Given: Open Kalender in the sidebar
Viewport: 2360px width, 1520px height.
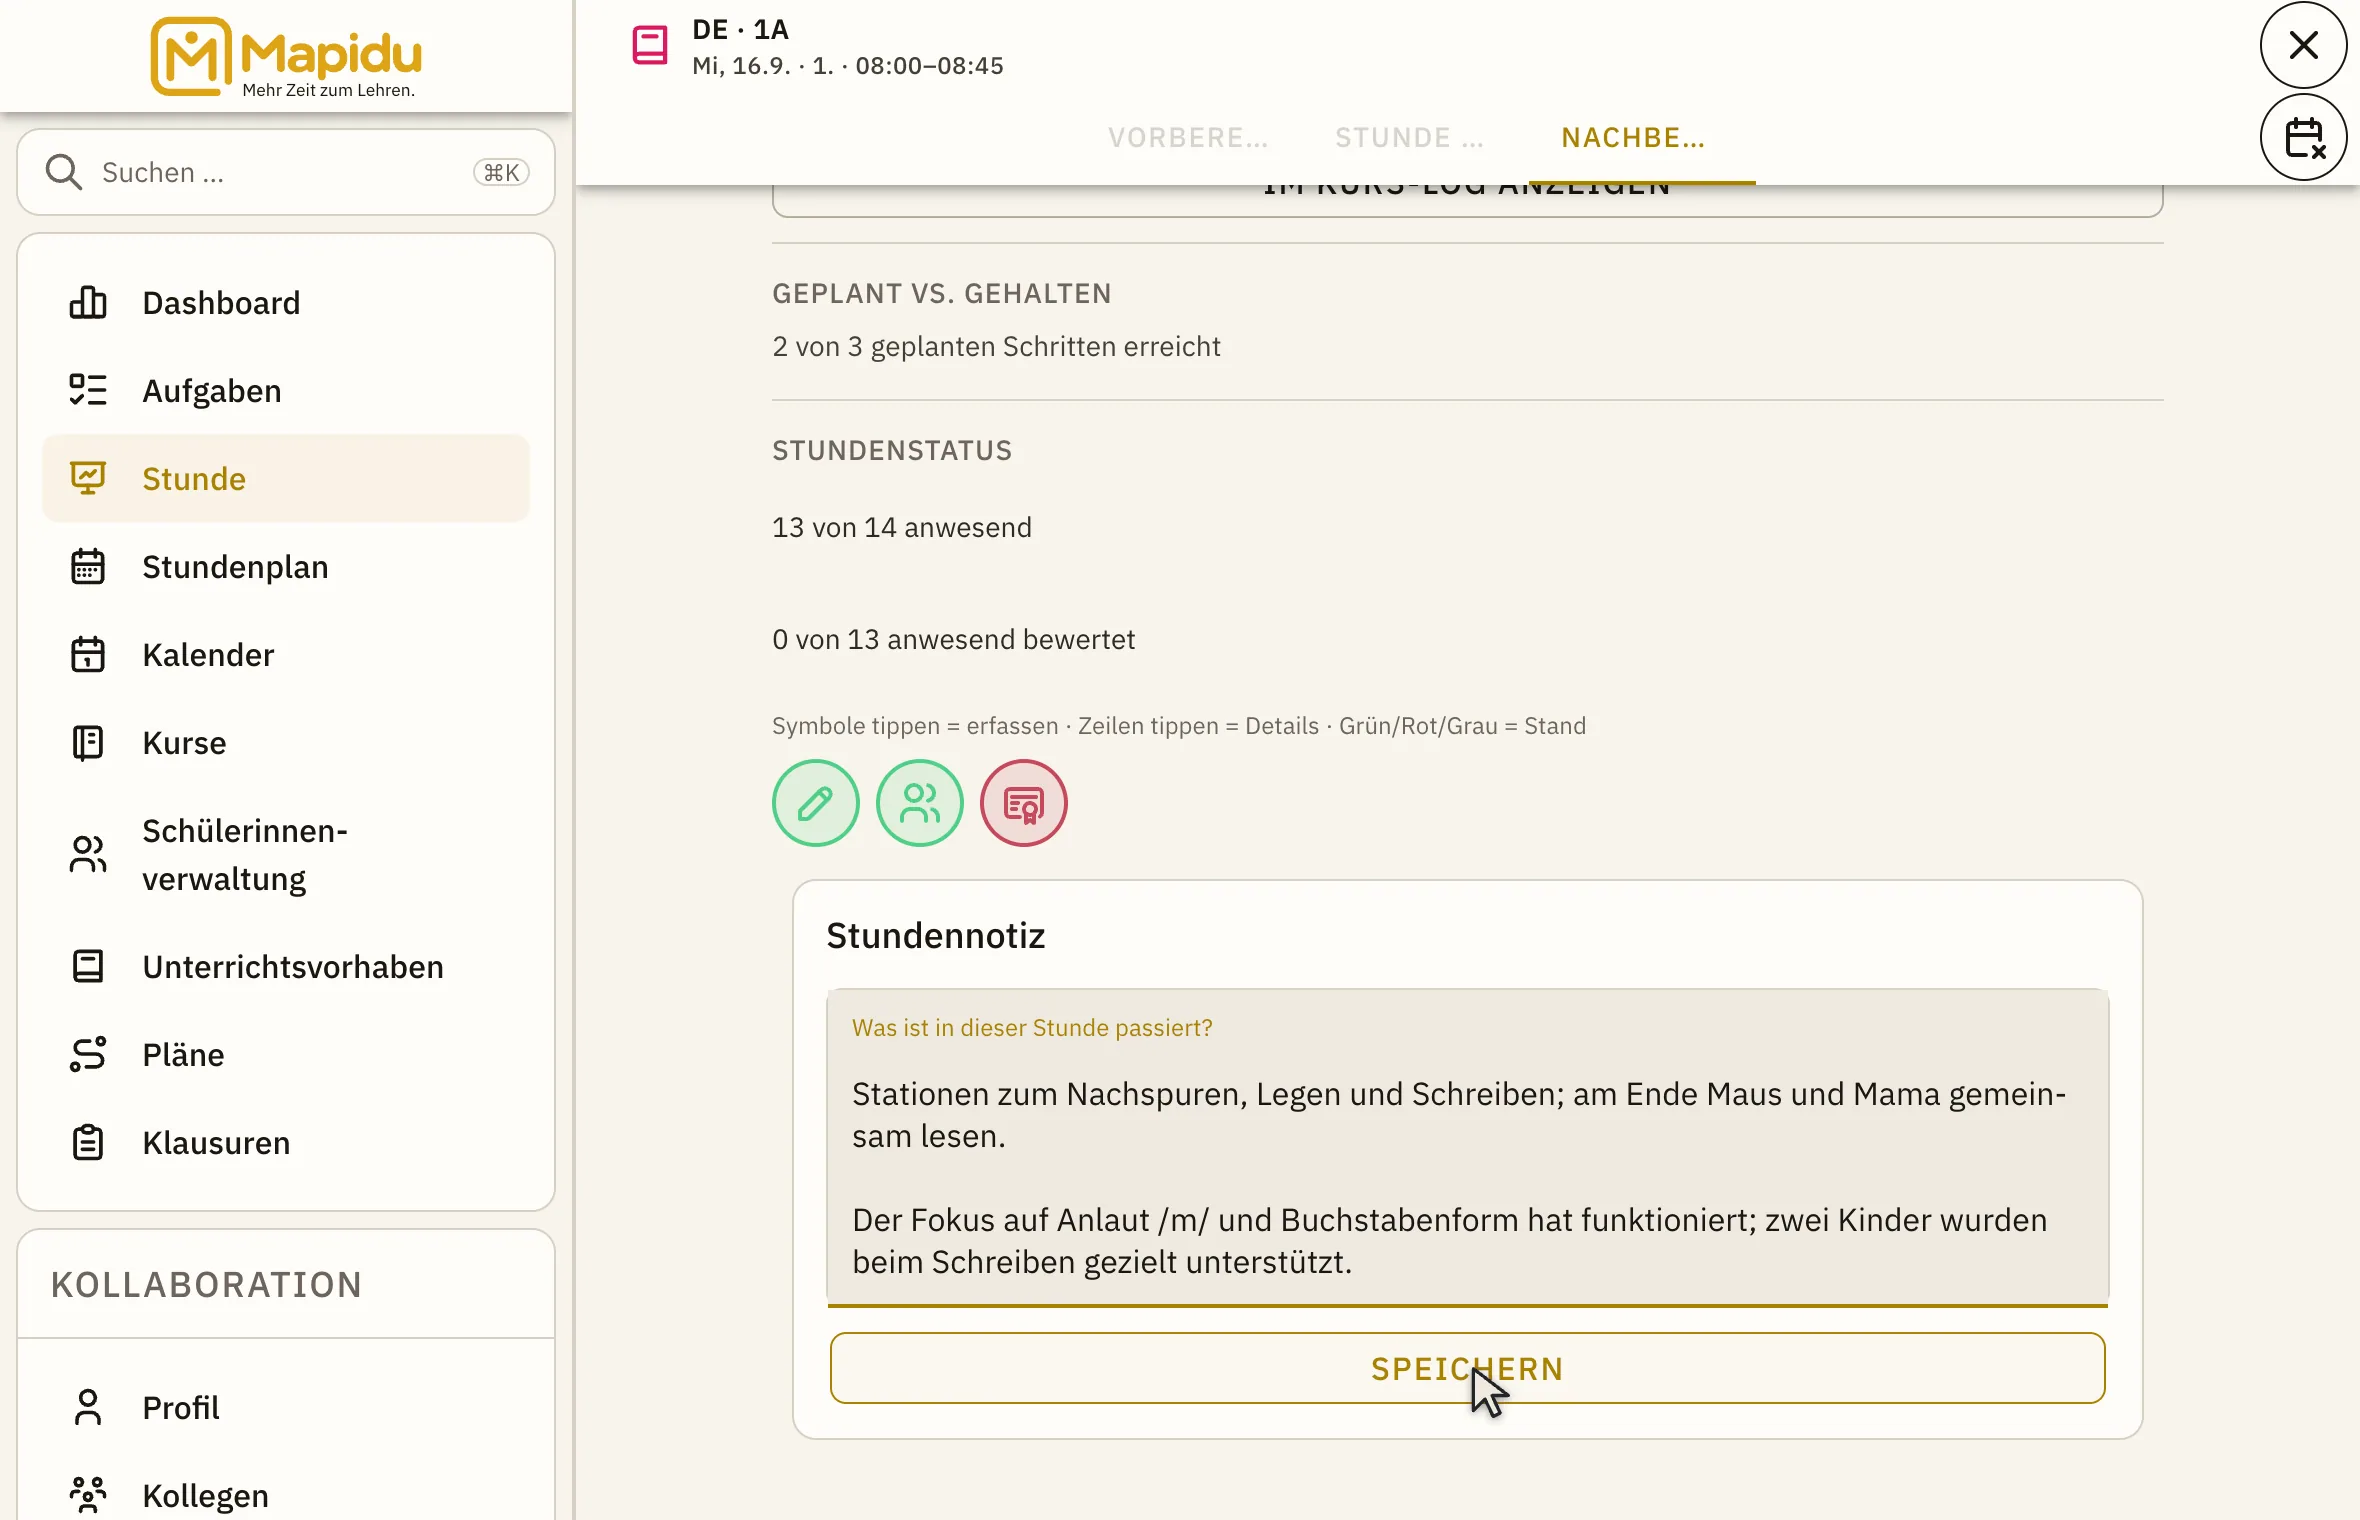Looking at the screenshot, I should pos(286,654).
